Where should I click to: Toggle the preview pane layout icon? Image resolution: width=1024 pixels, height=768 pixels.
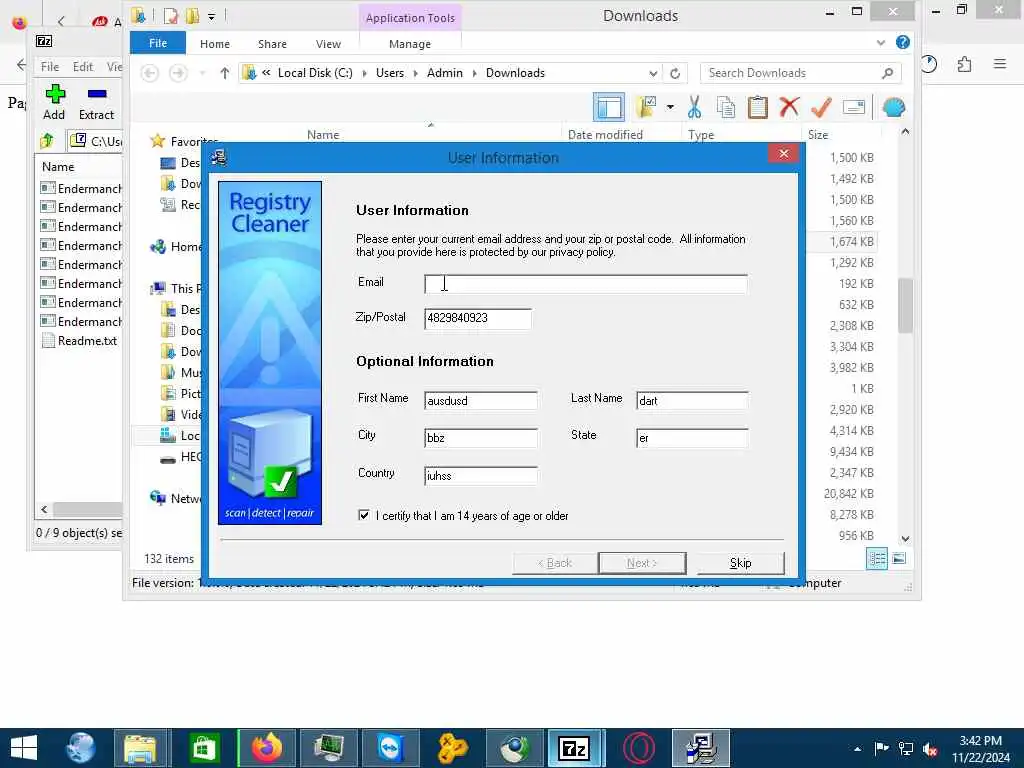point(609,107)
